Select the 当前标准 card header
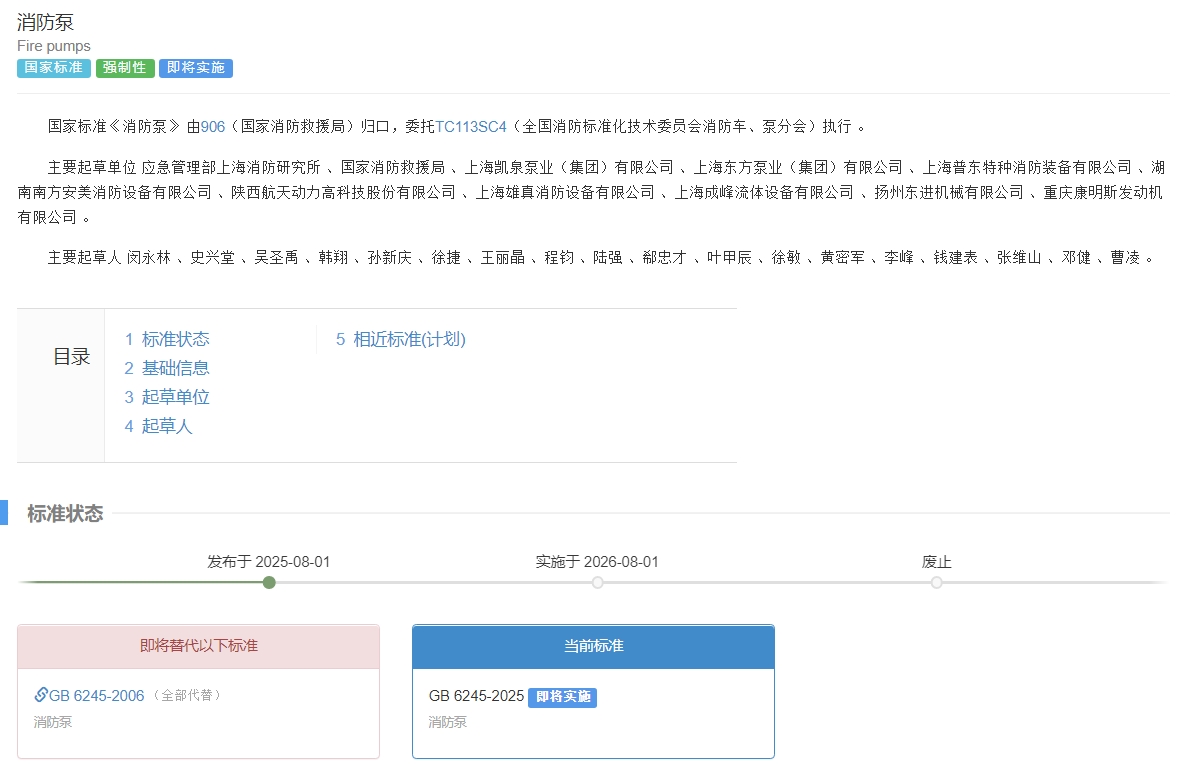Screen dimensions: 1180x764 (x=593, y=647)
